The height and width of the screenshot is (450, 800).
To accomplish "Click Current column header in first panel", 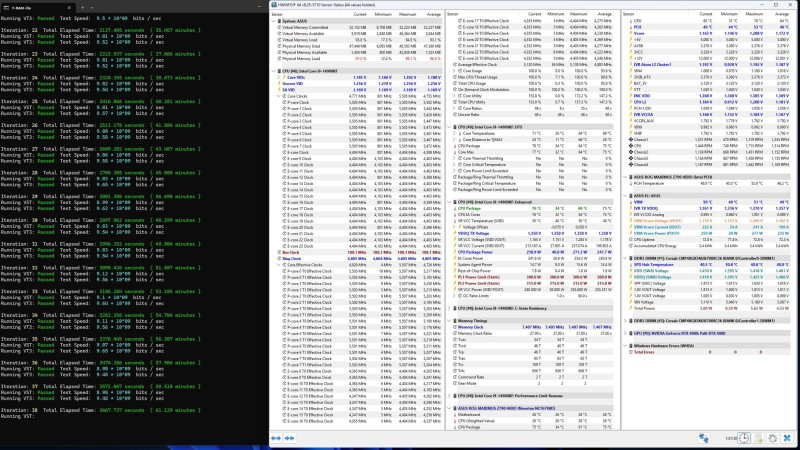I will (x=360, y=14).
